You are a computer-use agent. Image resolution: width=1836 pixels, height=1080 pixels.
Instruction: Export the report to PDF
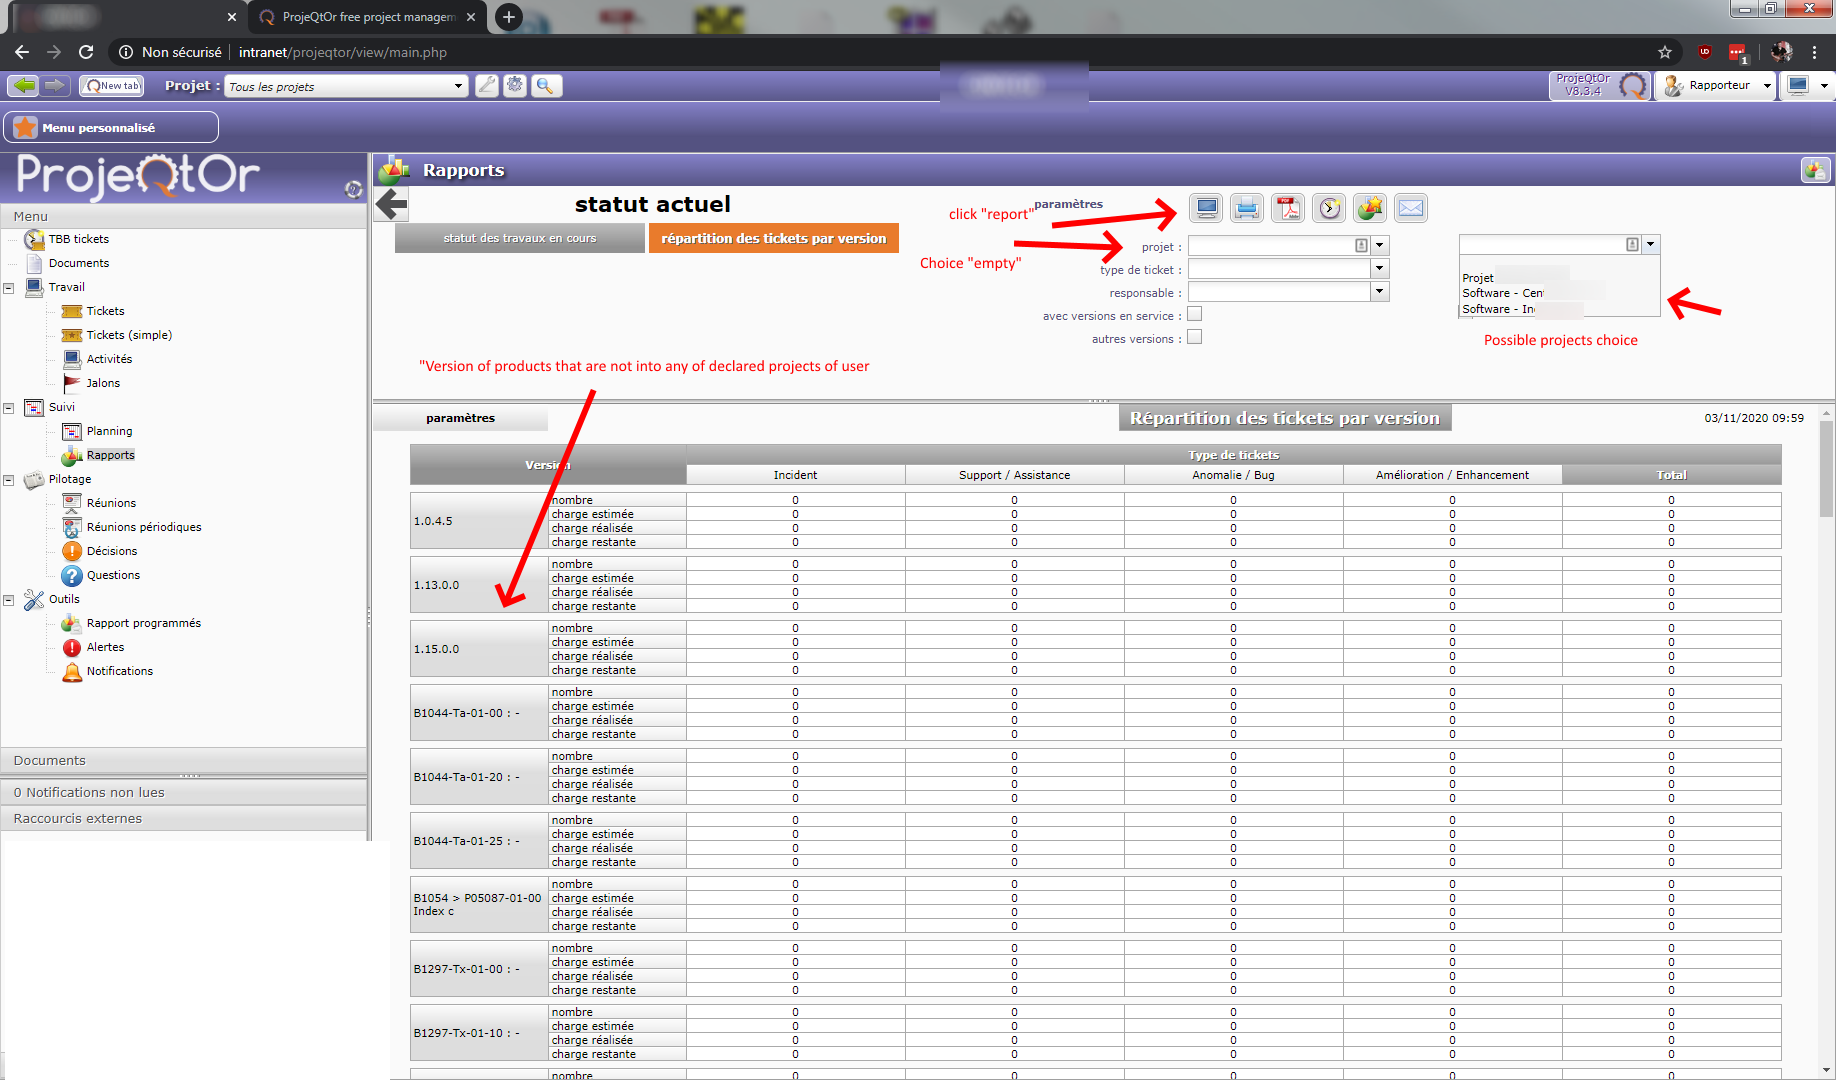tap(1288, 208)
